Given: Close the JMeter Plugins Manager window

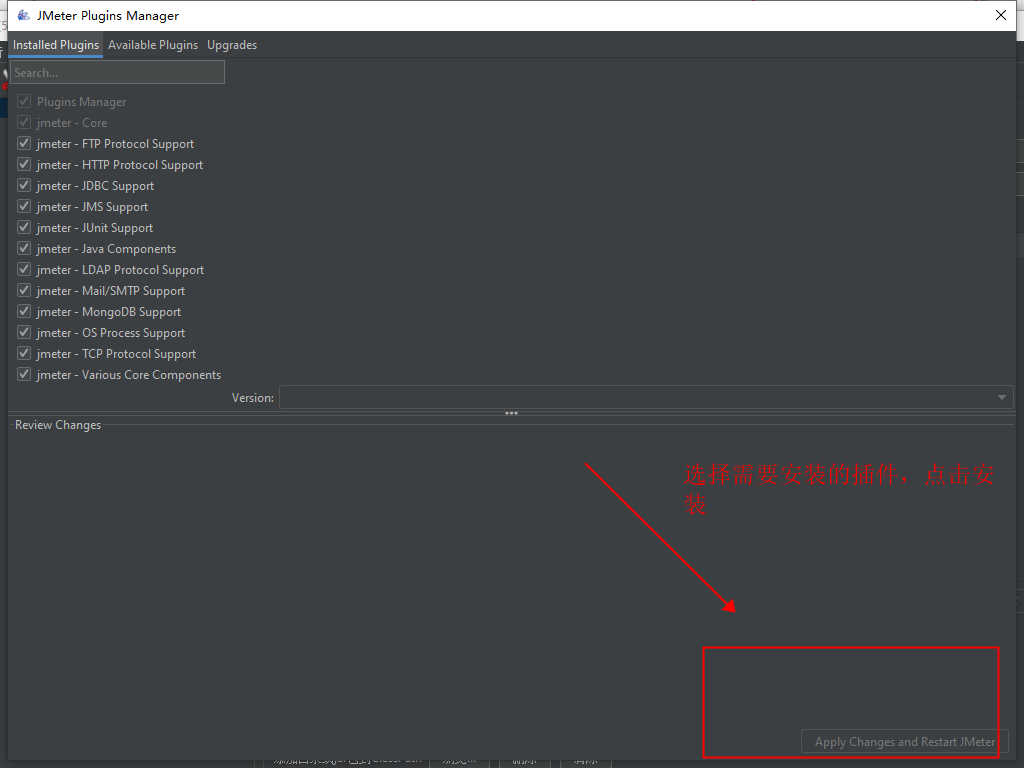Looking at the screenshot, I should [x=1000, y=15].
